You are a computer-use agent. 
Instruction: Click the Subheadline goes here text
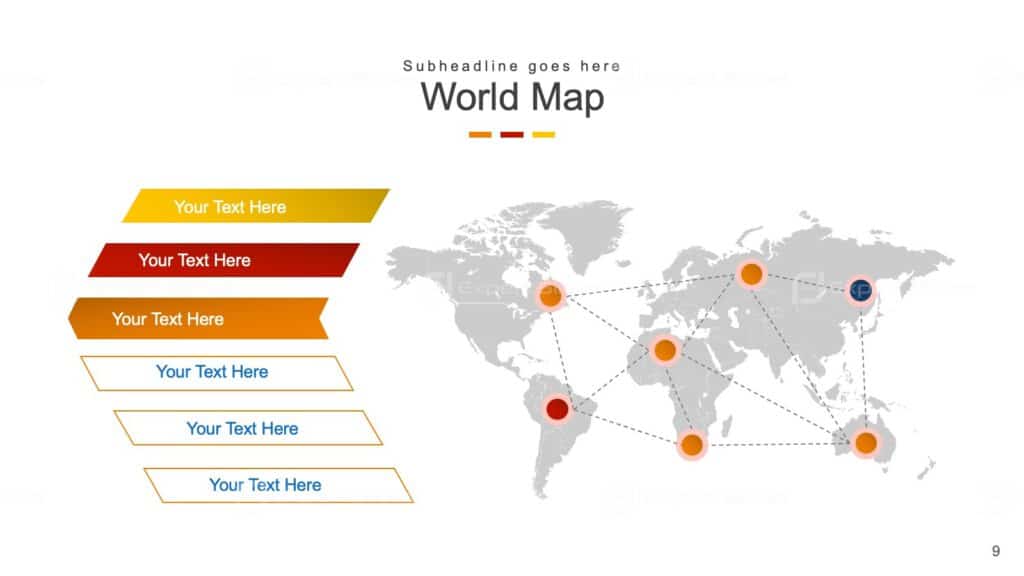click(x=511, y=66)
